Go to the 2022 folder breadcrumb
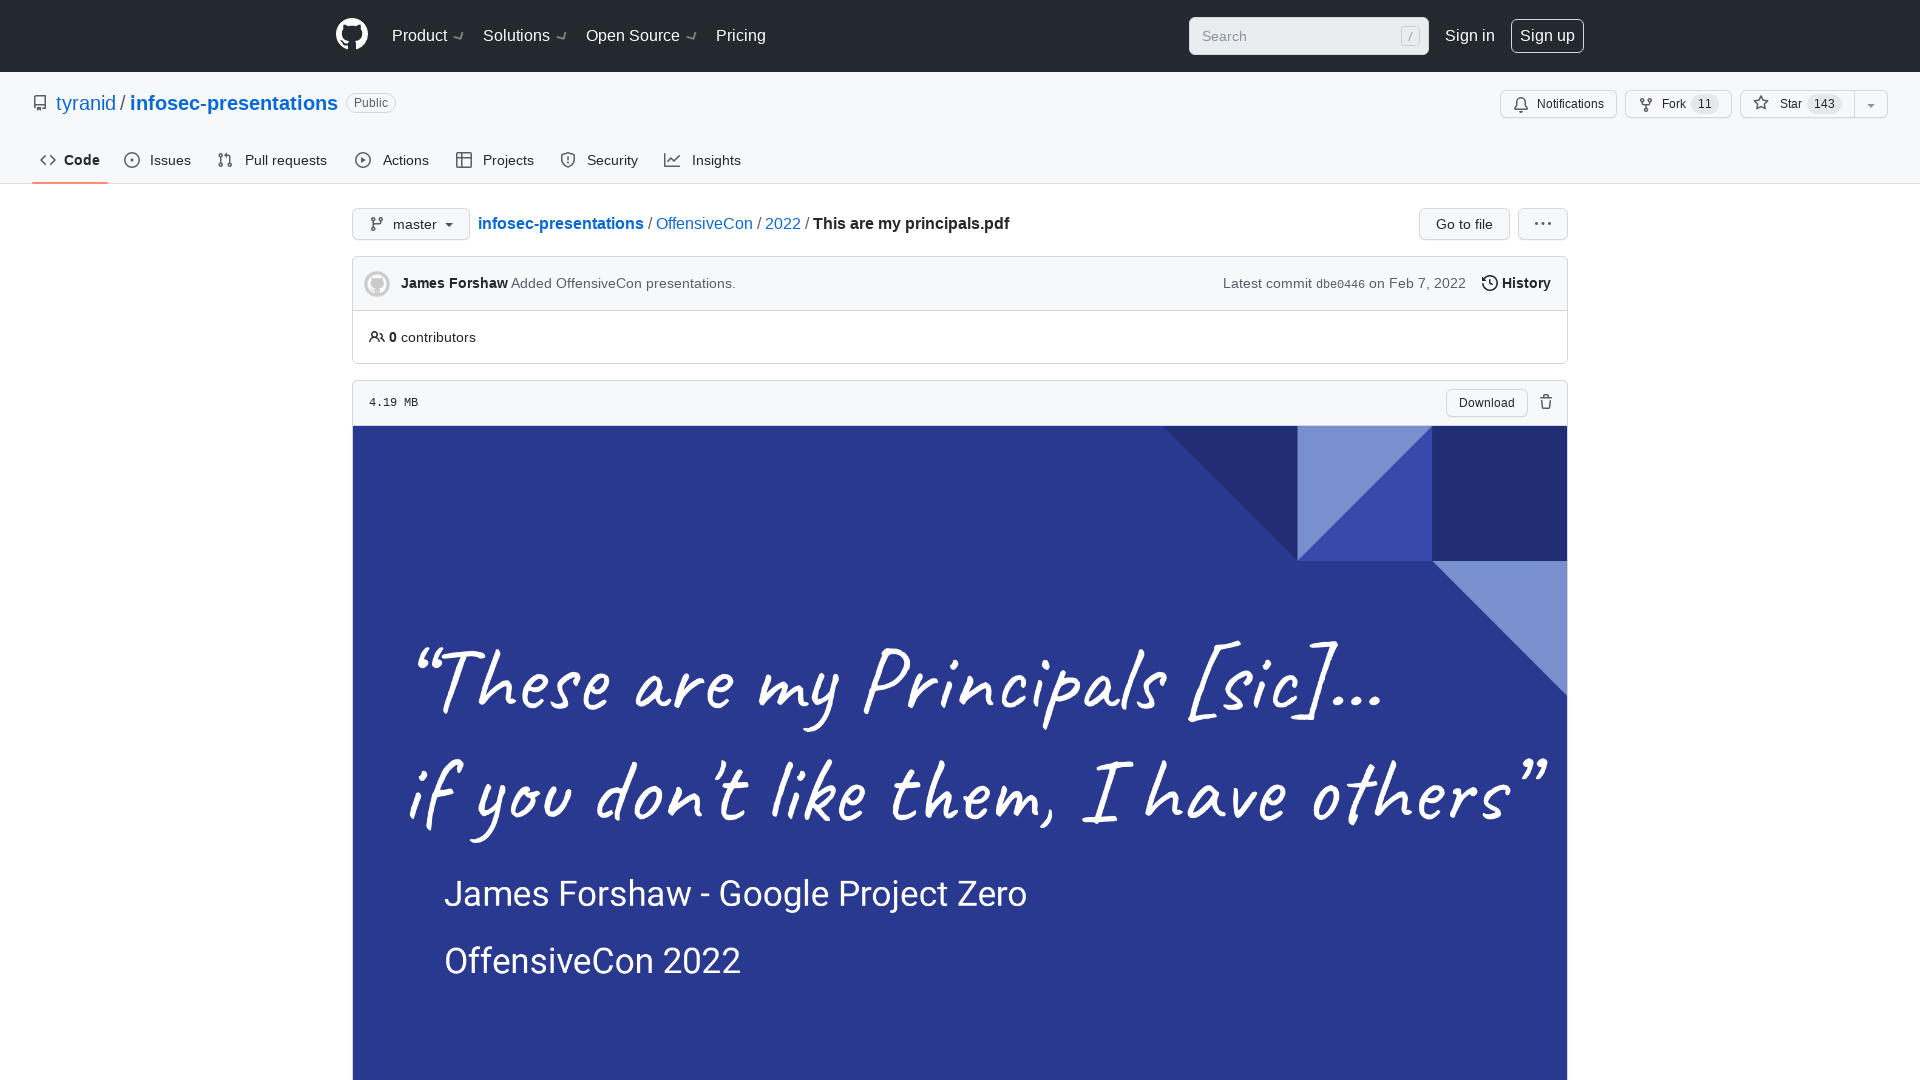Image resolution: width=1920 pixels, height=1080 pixels. pyautogui.click(x=783, y=223)
